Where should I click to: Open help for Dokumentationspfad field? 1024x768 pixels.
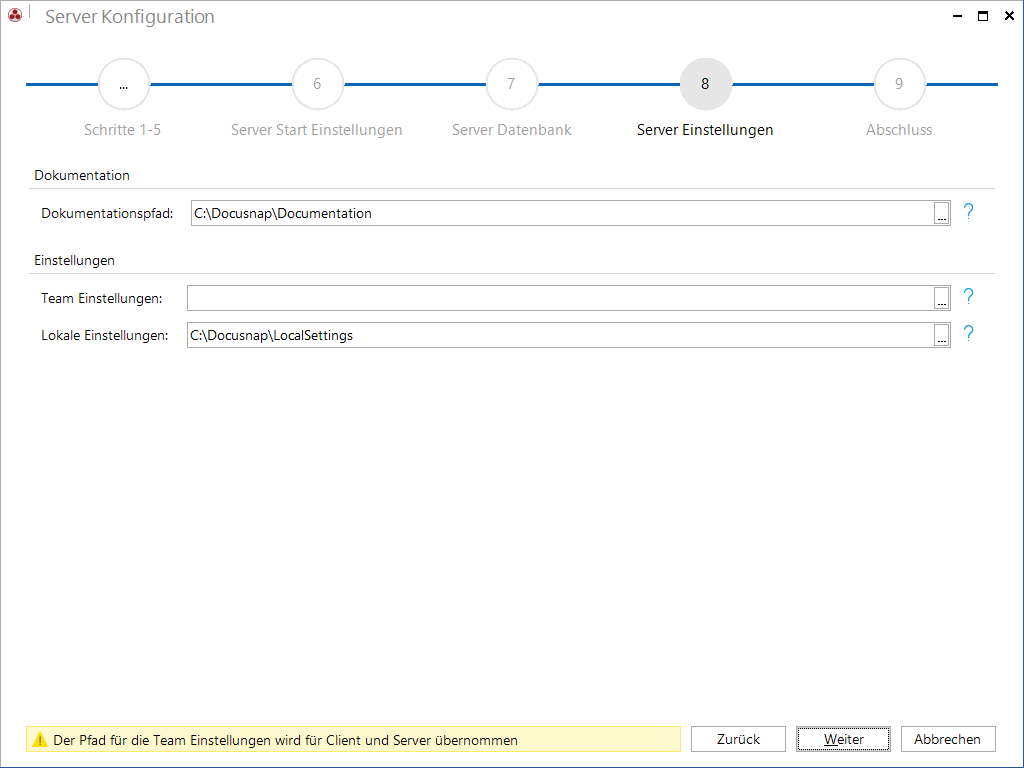click(968, 212)
